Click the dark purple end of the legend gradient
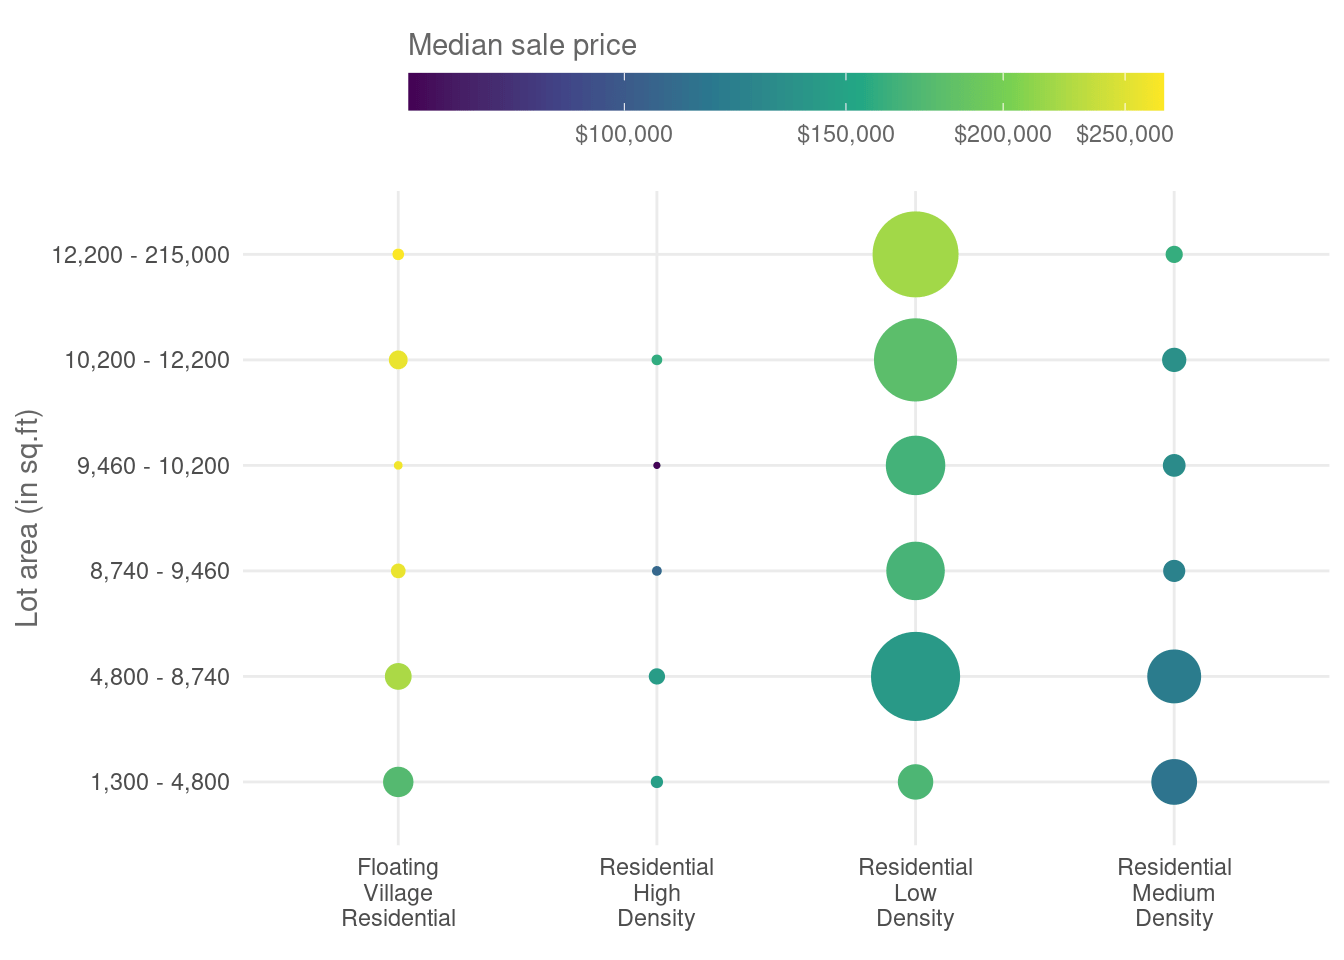 coord(414,91)
